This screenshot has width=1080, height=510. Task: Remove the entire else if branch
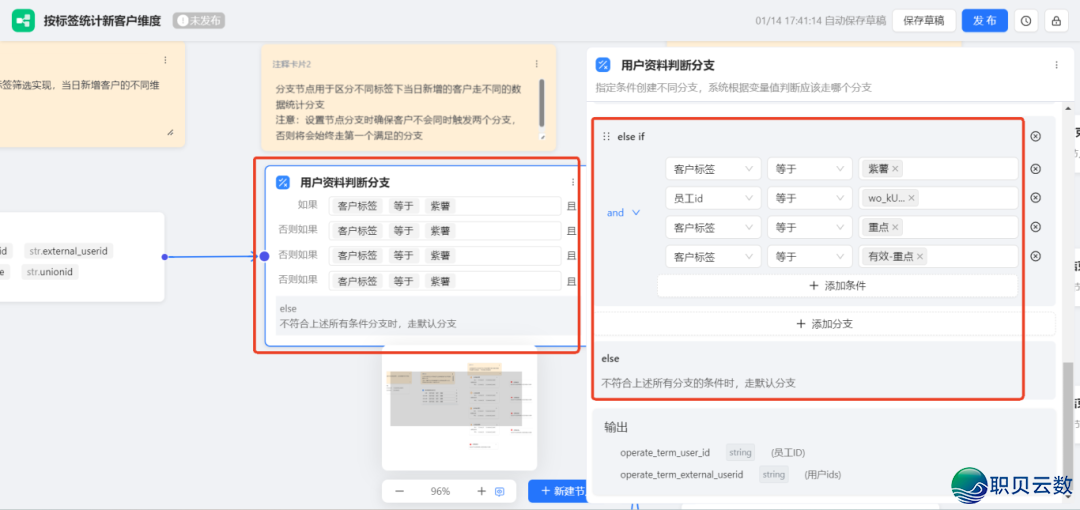click(1035, 136)
